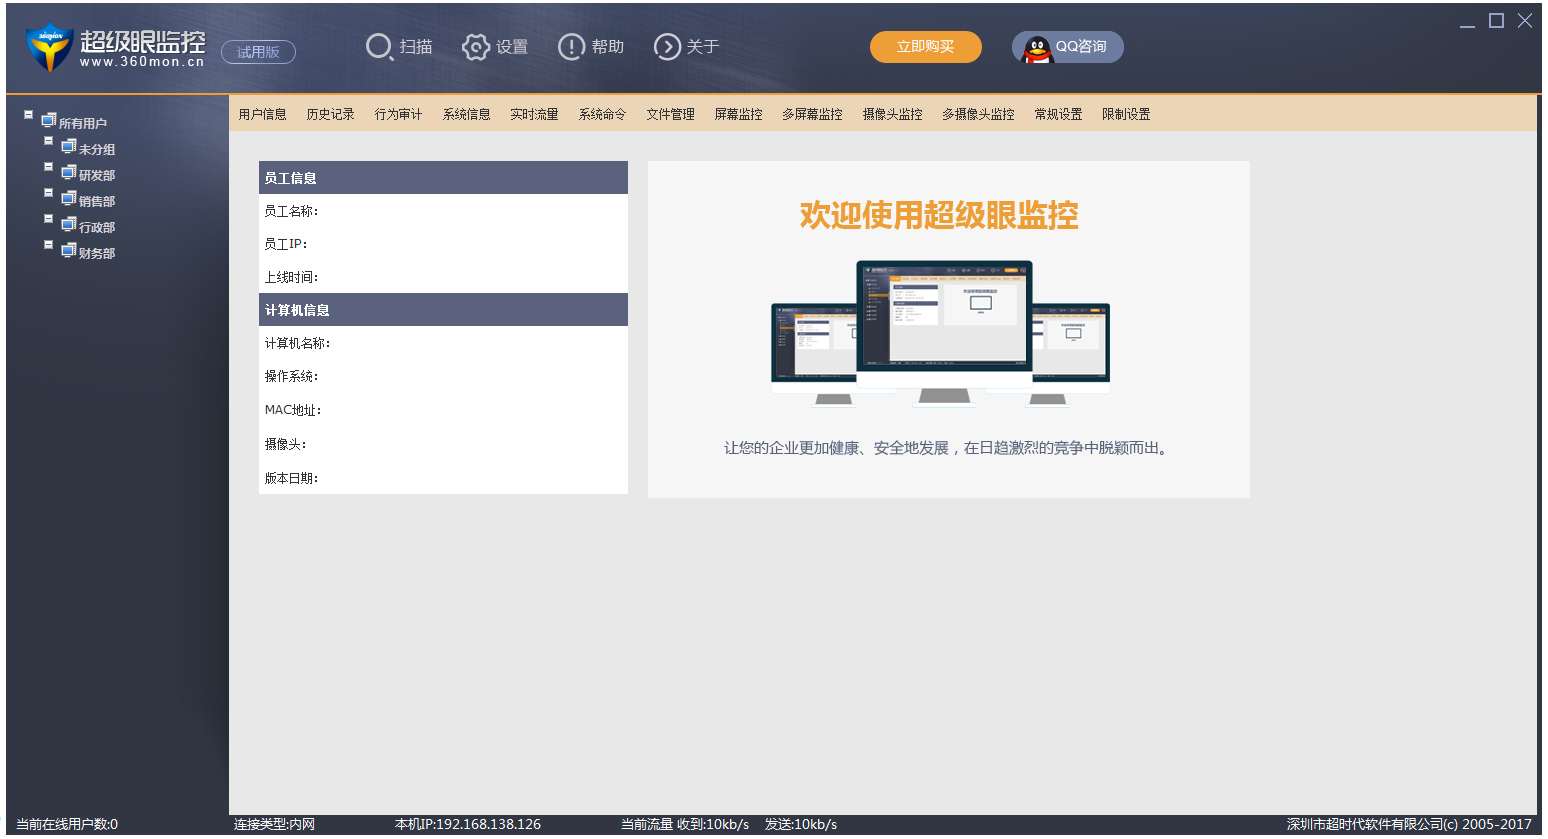
Task: Click the 本机IP status entry
Action: click(468, 825)
